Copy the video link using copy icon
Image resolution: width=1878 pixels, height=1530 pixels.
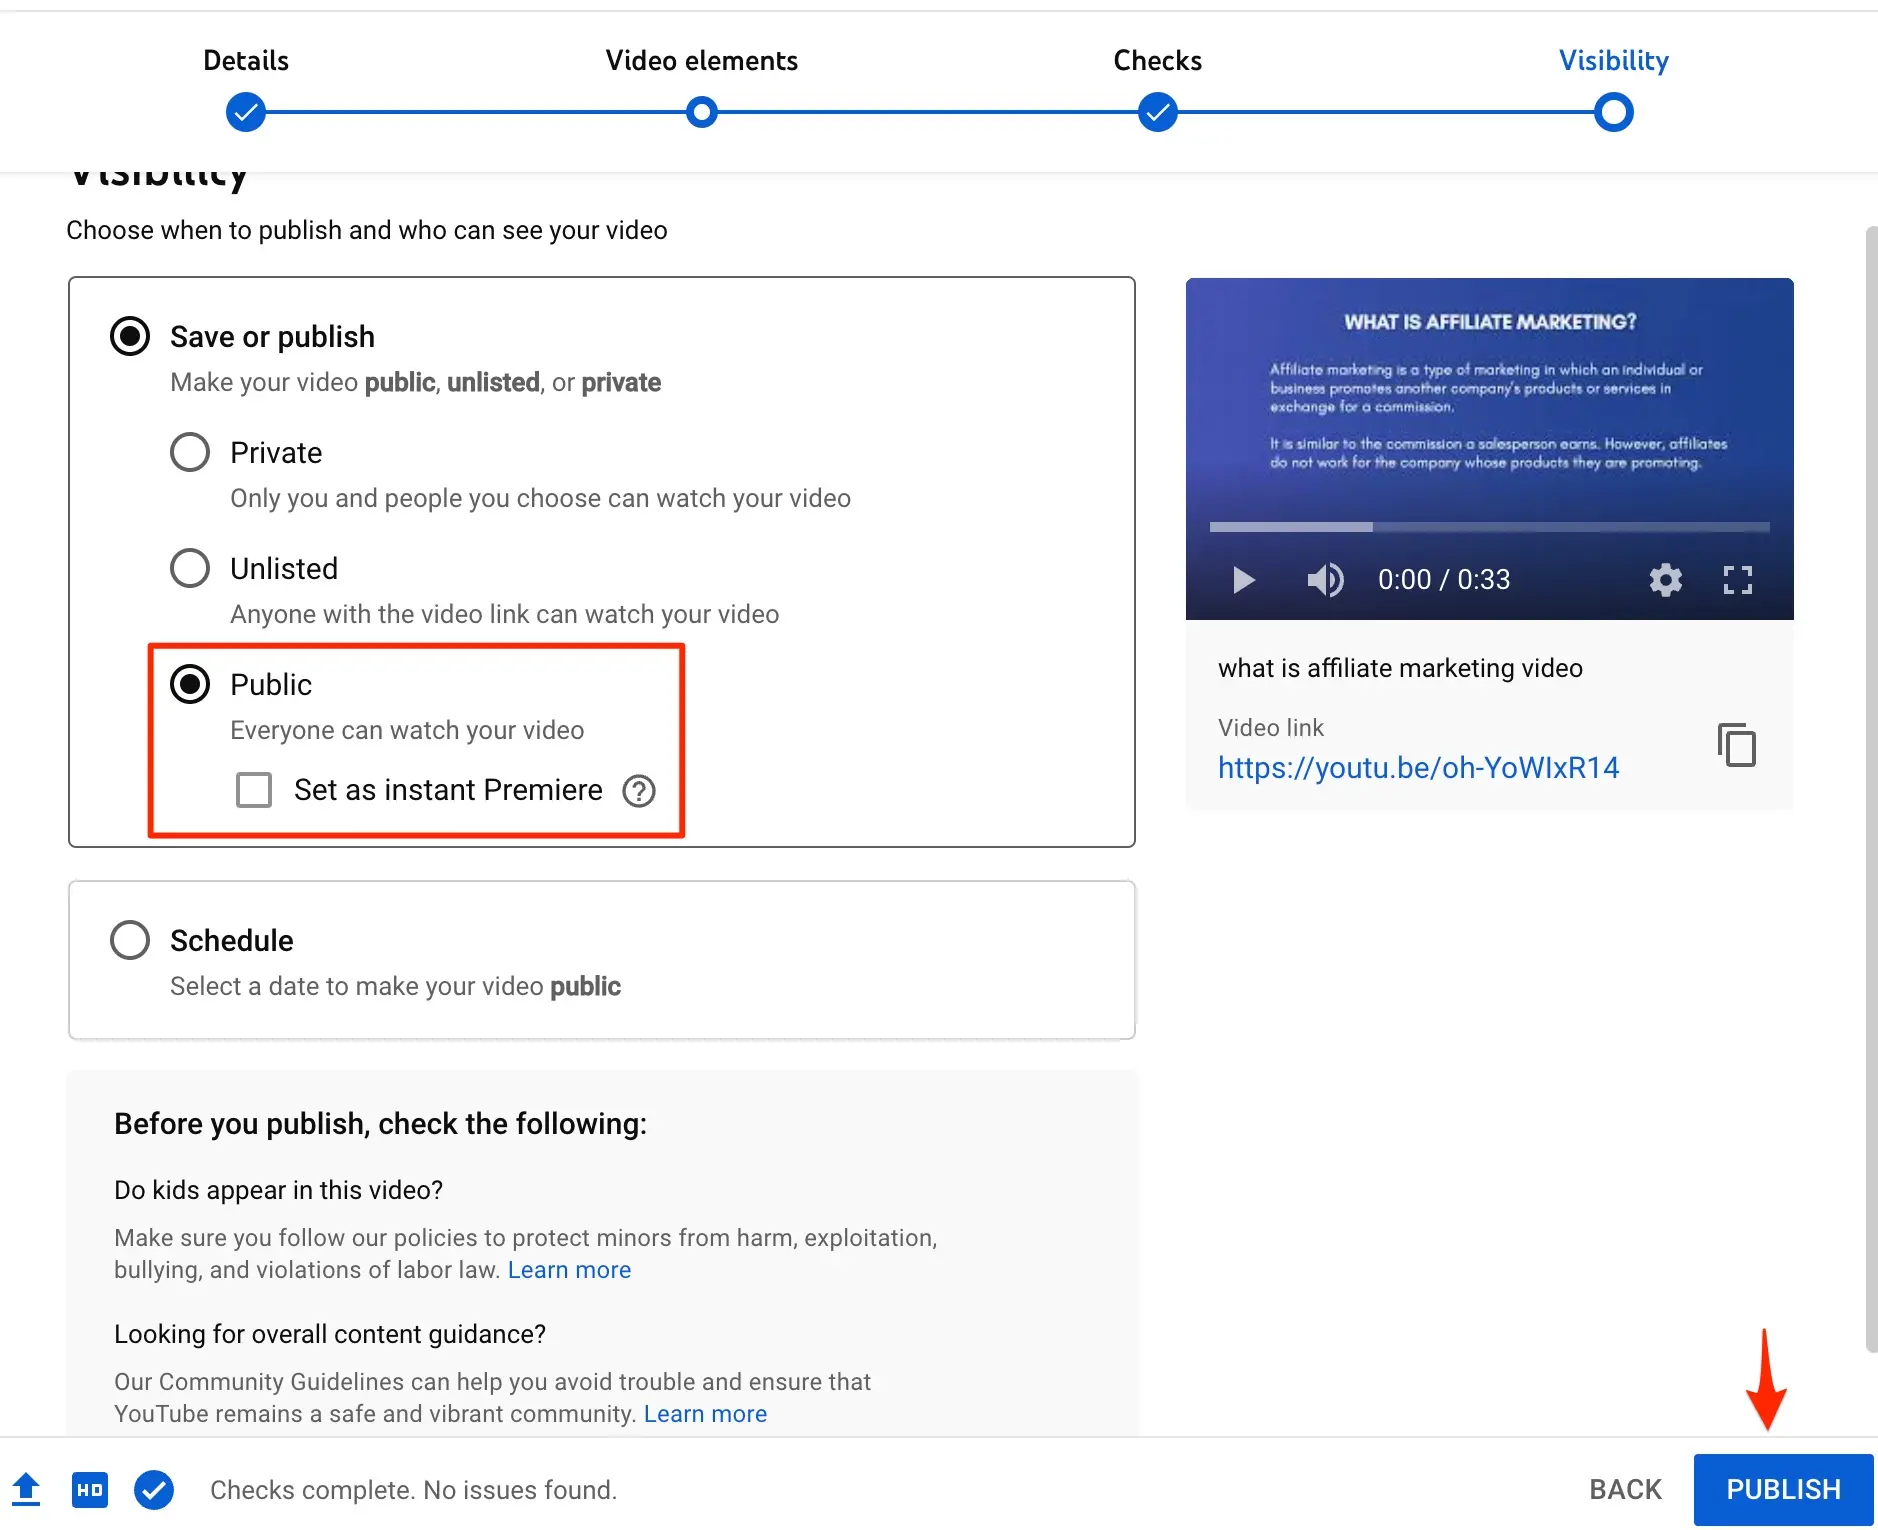point(1737,746)
